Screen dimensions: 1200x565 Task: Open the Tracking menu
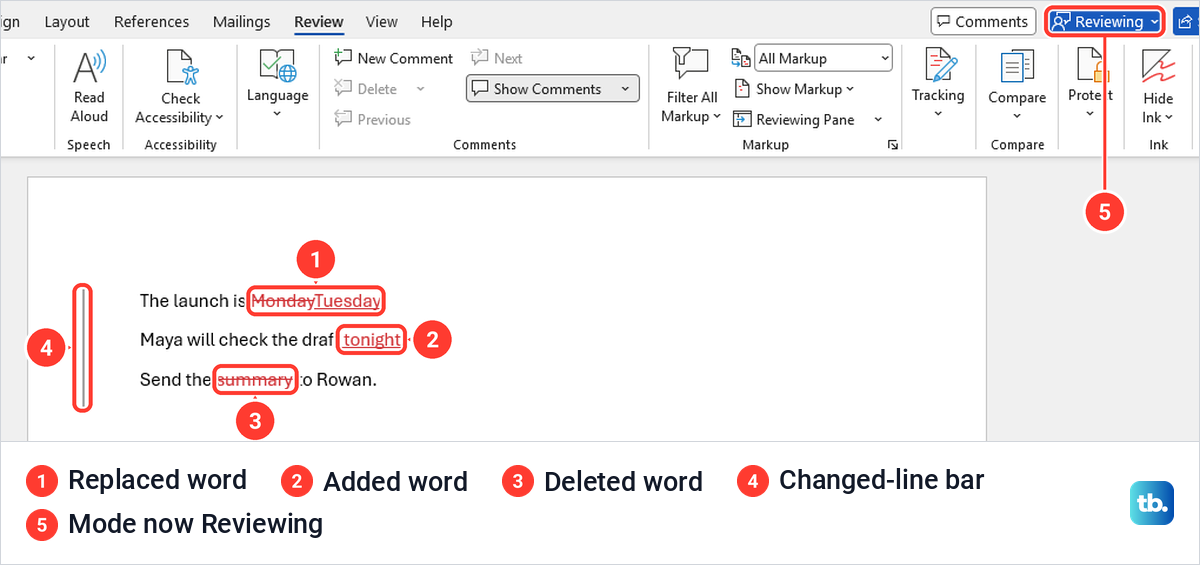click(938, 83)
